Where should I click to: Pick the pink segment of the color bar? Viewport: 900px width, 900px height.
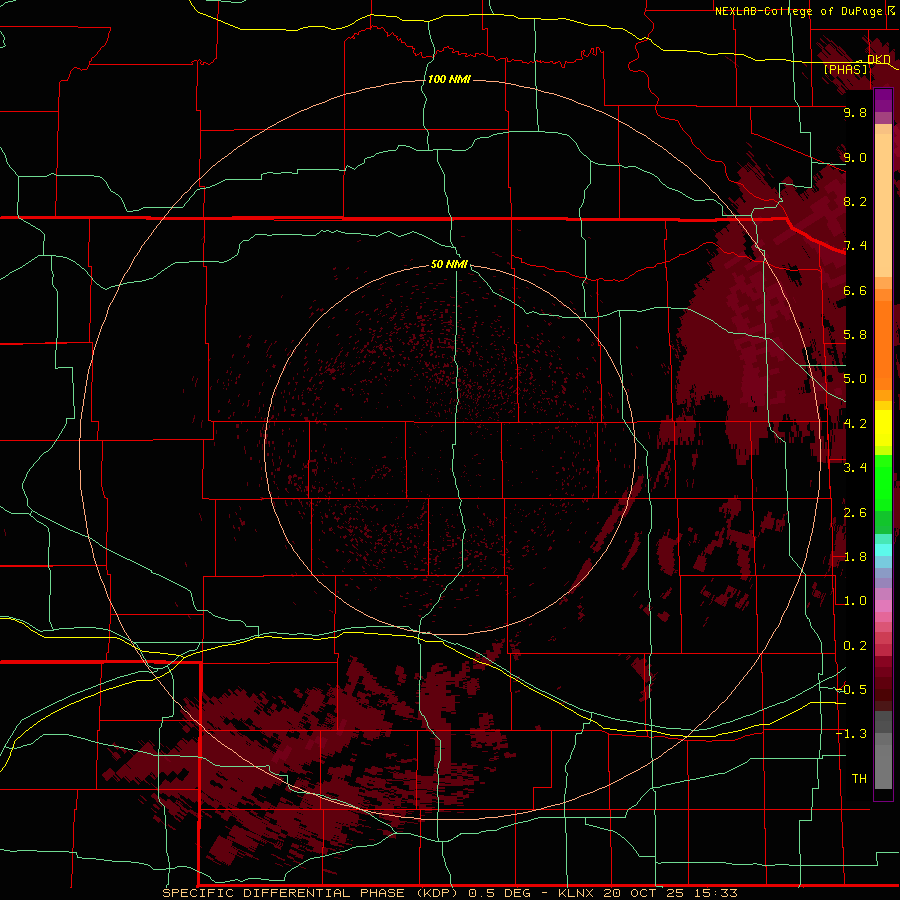point(883,606)
